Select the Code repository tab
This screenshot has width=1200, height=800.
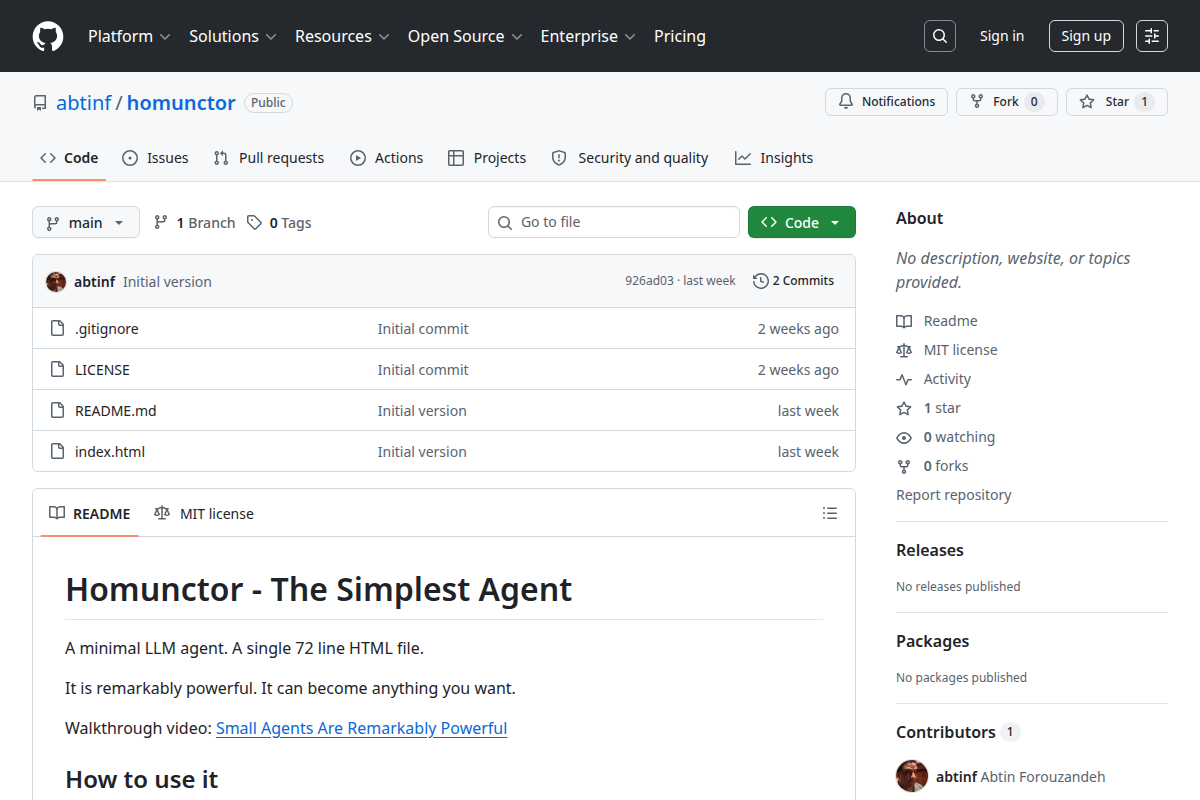69,158
